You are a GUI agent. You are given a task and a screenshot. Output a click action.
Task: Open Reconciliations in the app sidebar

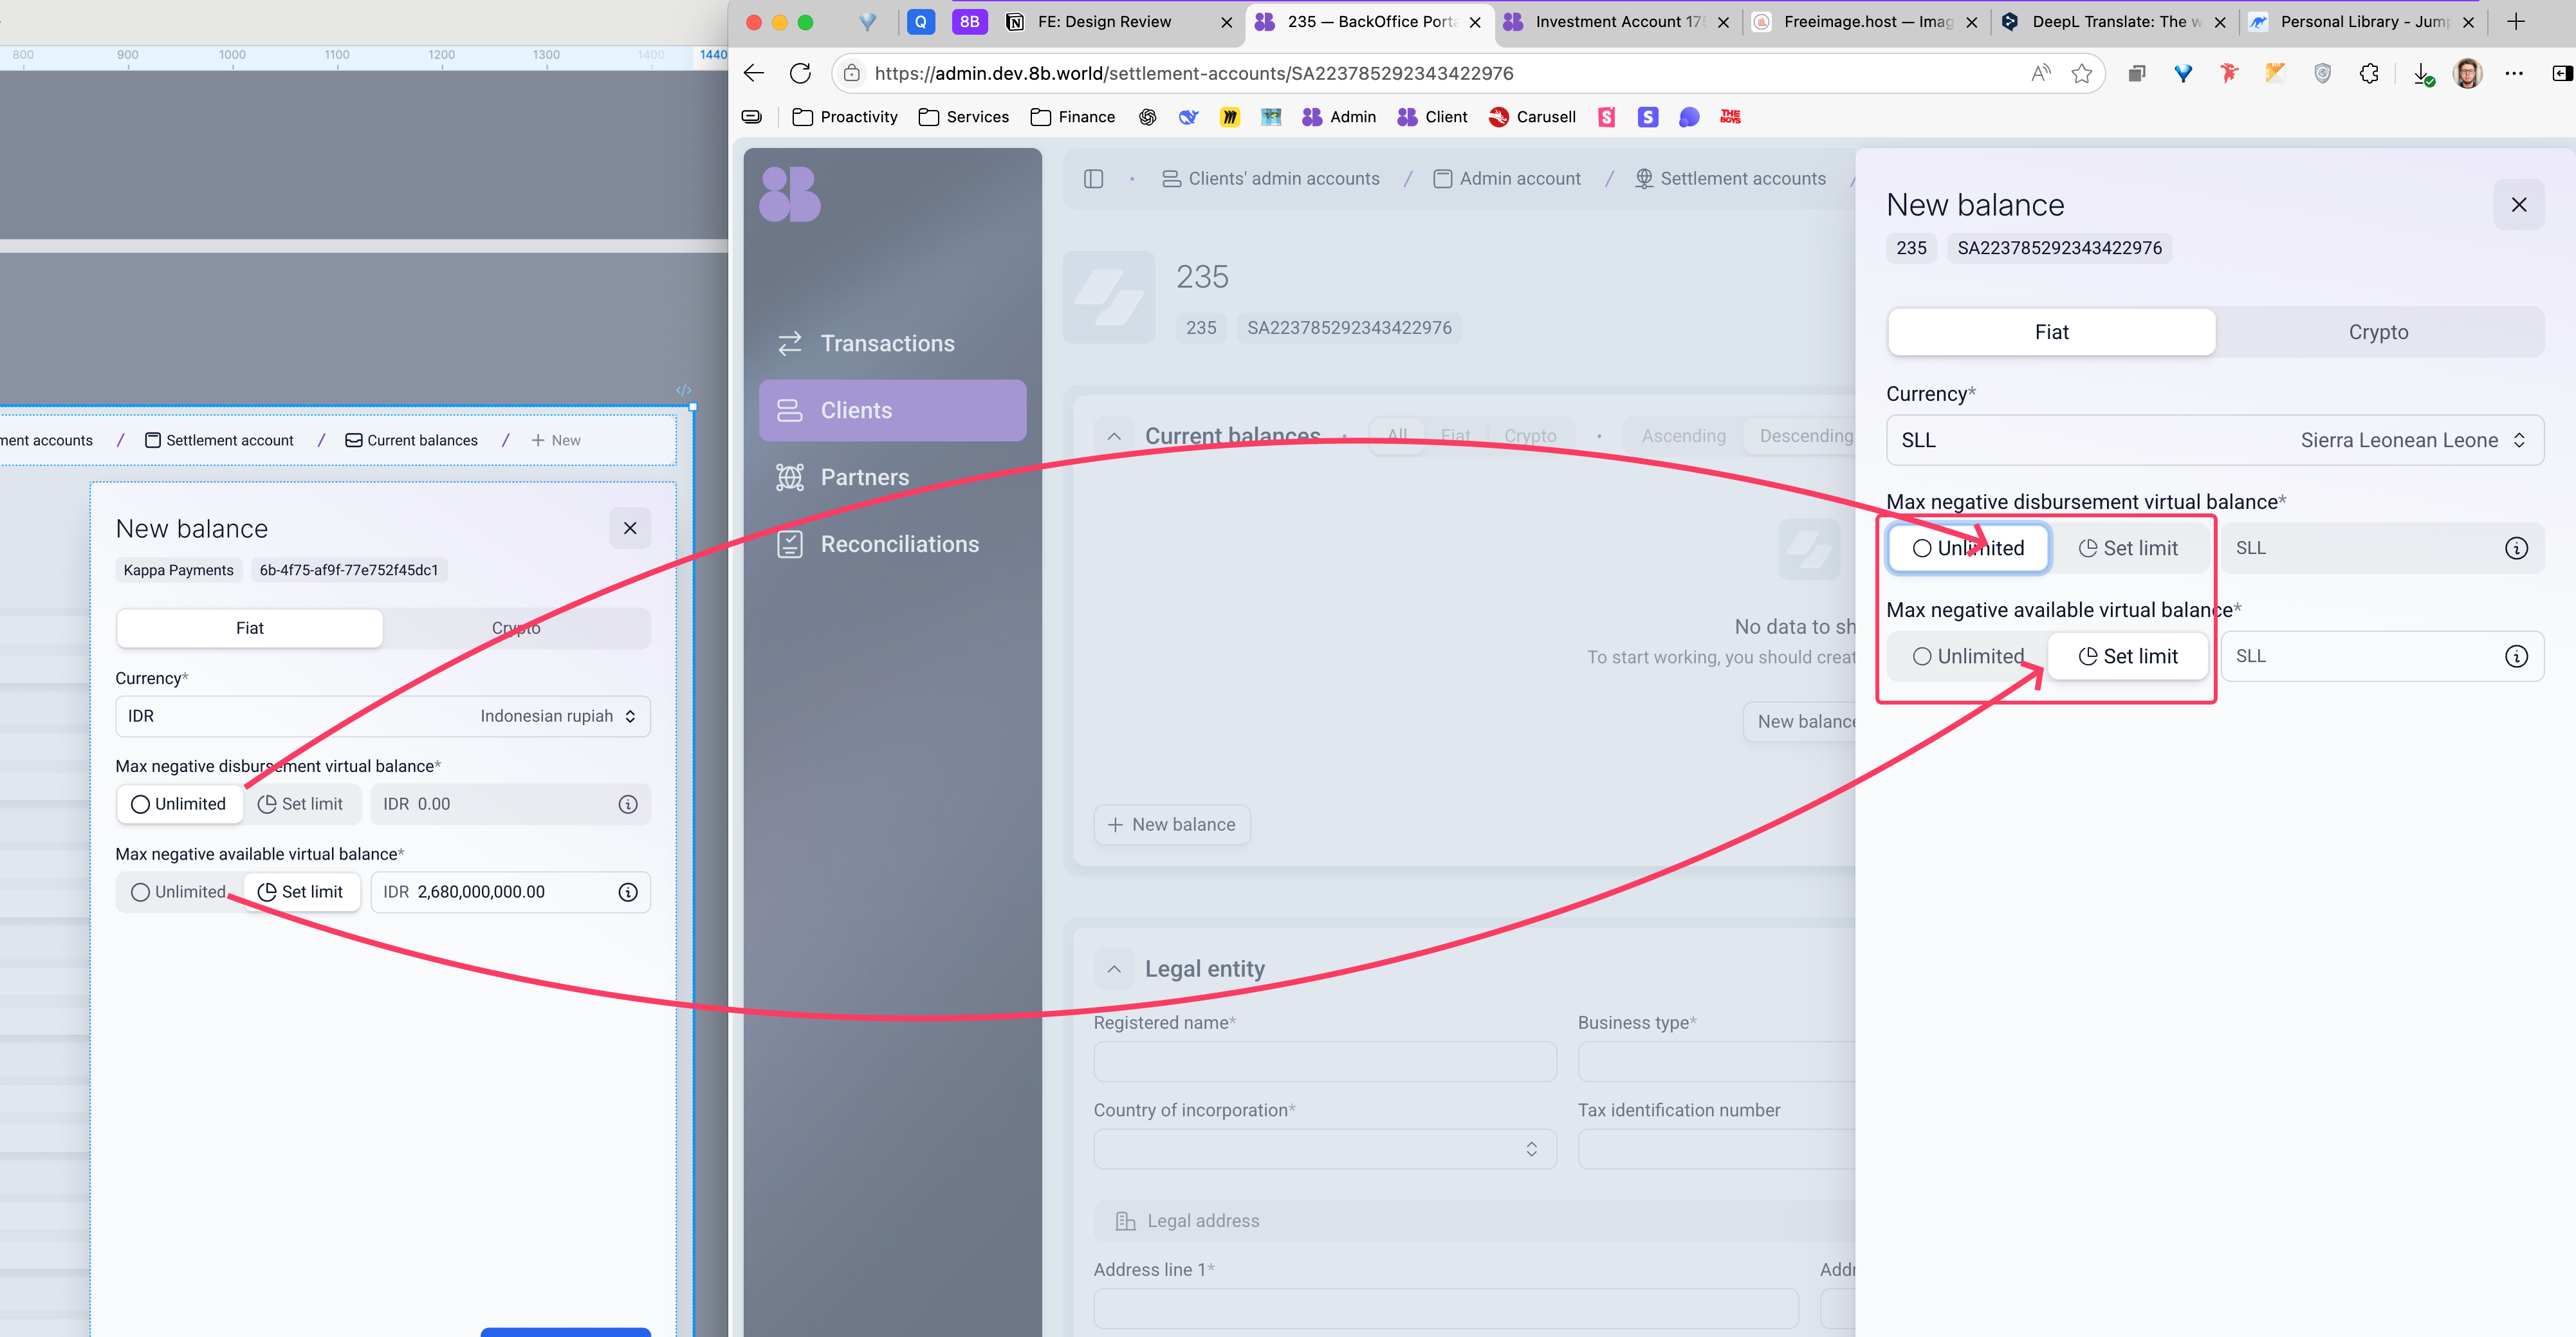coord(893,544)
